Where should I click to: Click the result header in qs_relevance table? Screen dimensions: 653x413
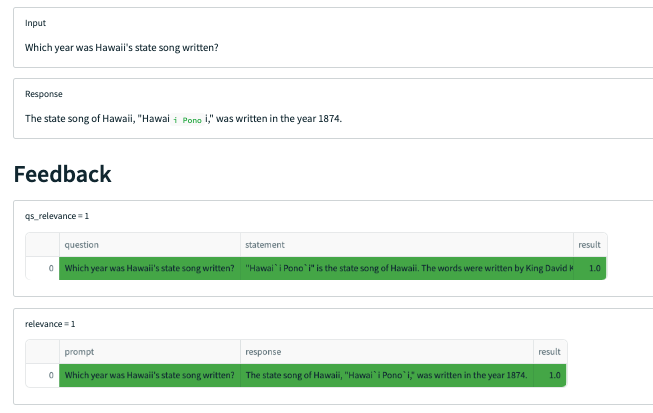click(x=589, y=244)
